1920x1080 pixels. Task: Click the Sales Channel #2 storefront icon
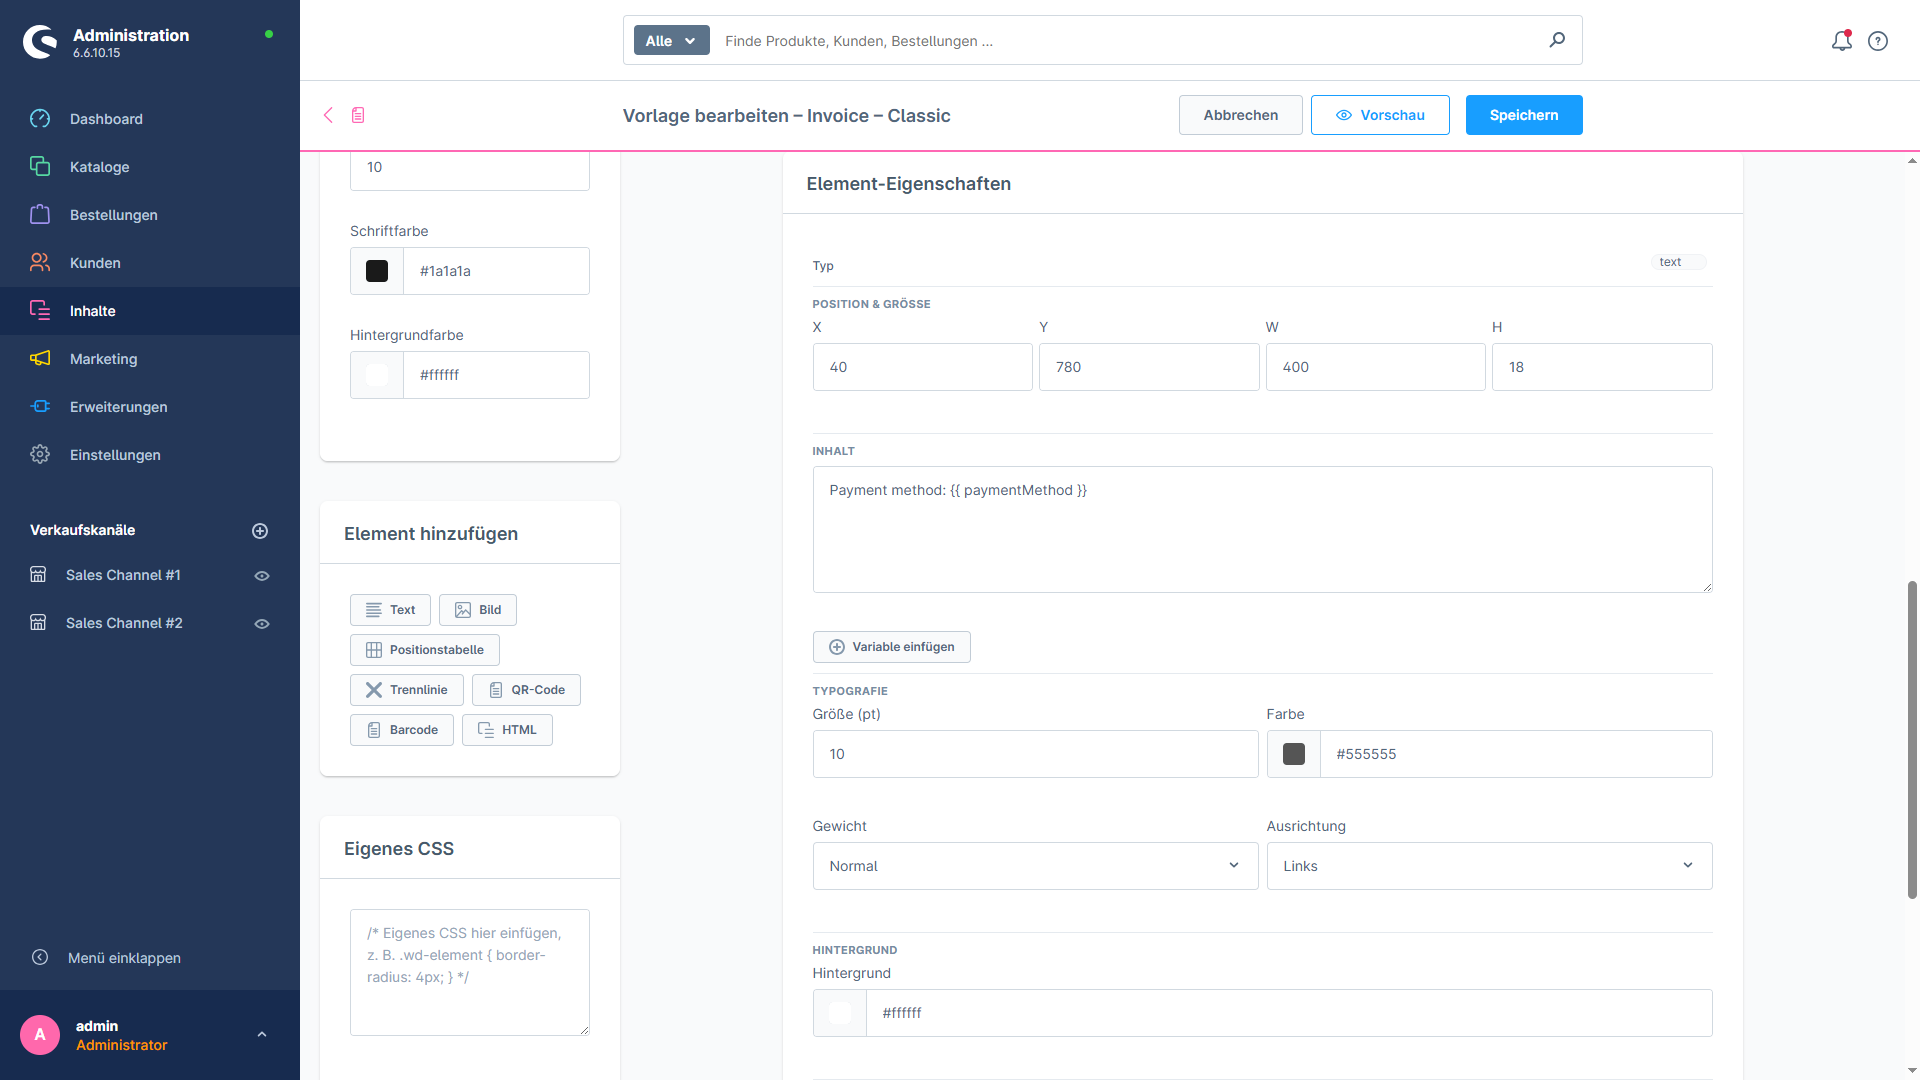tap(38, 623)
